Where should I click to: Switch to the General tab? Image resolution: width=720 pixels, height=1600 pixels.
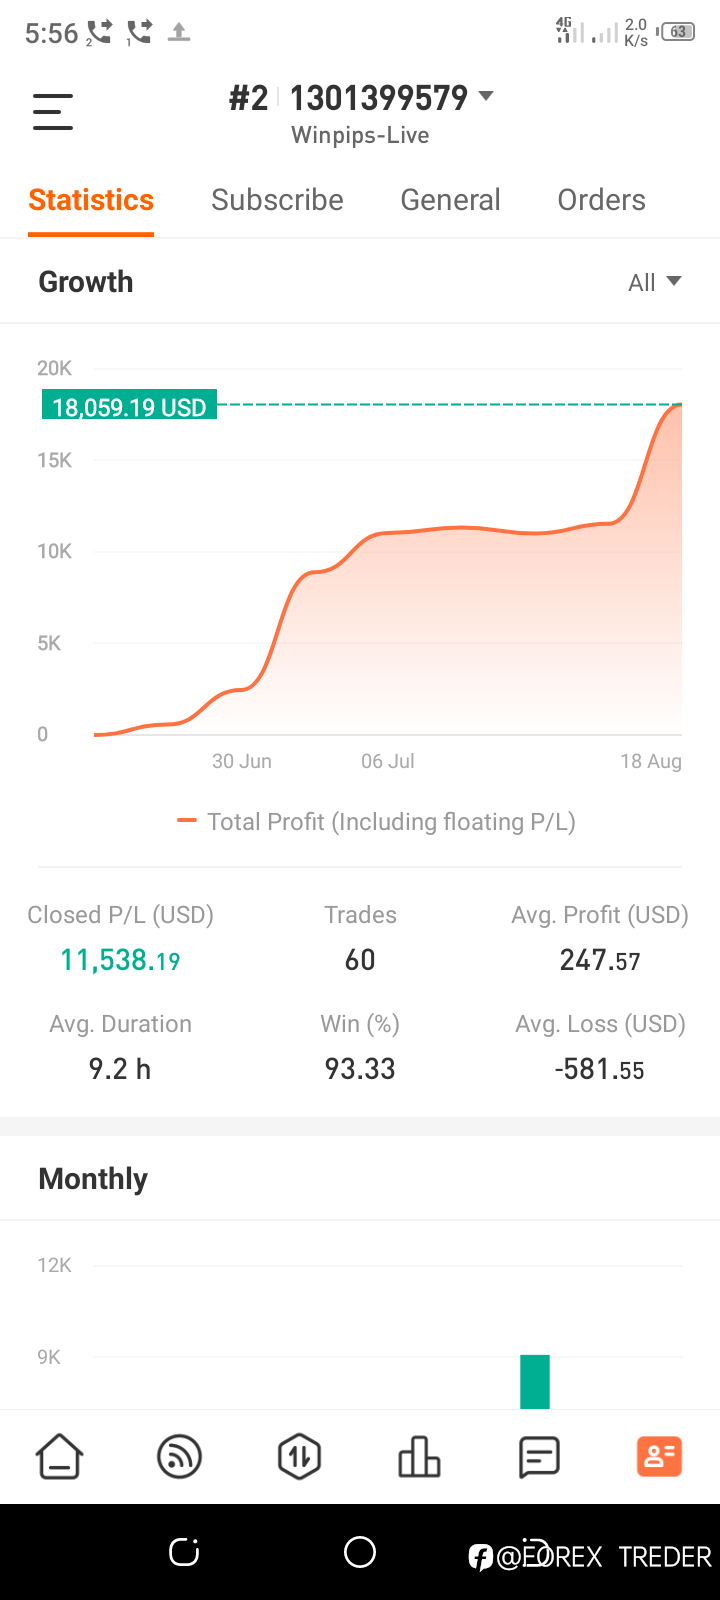450,200
